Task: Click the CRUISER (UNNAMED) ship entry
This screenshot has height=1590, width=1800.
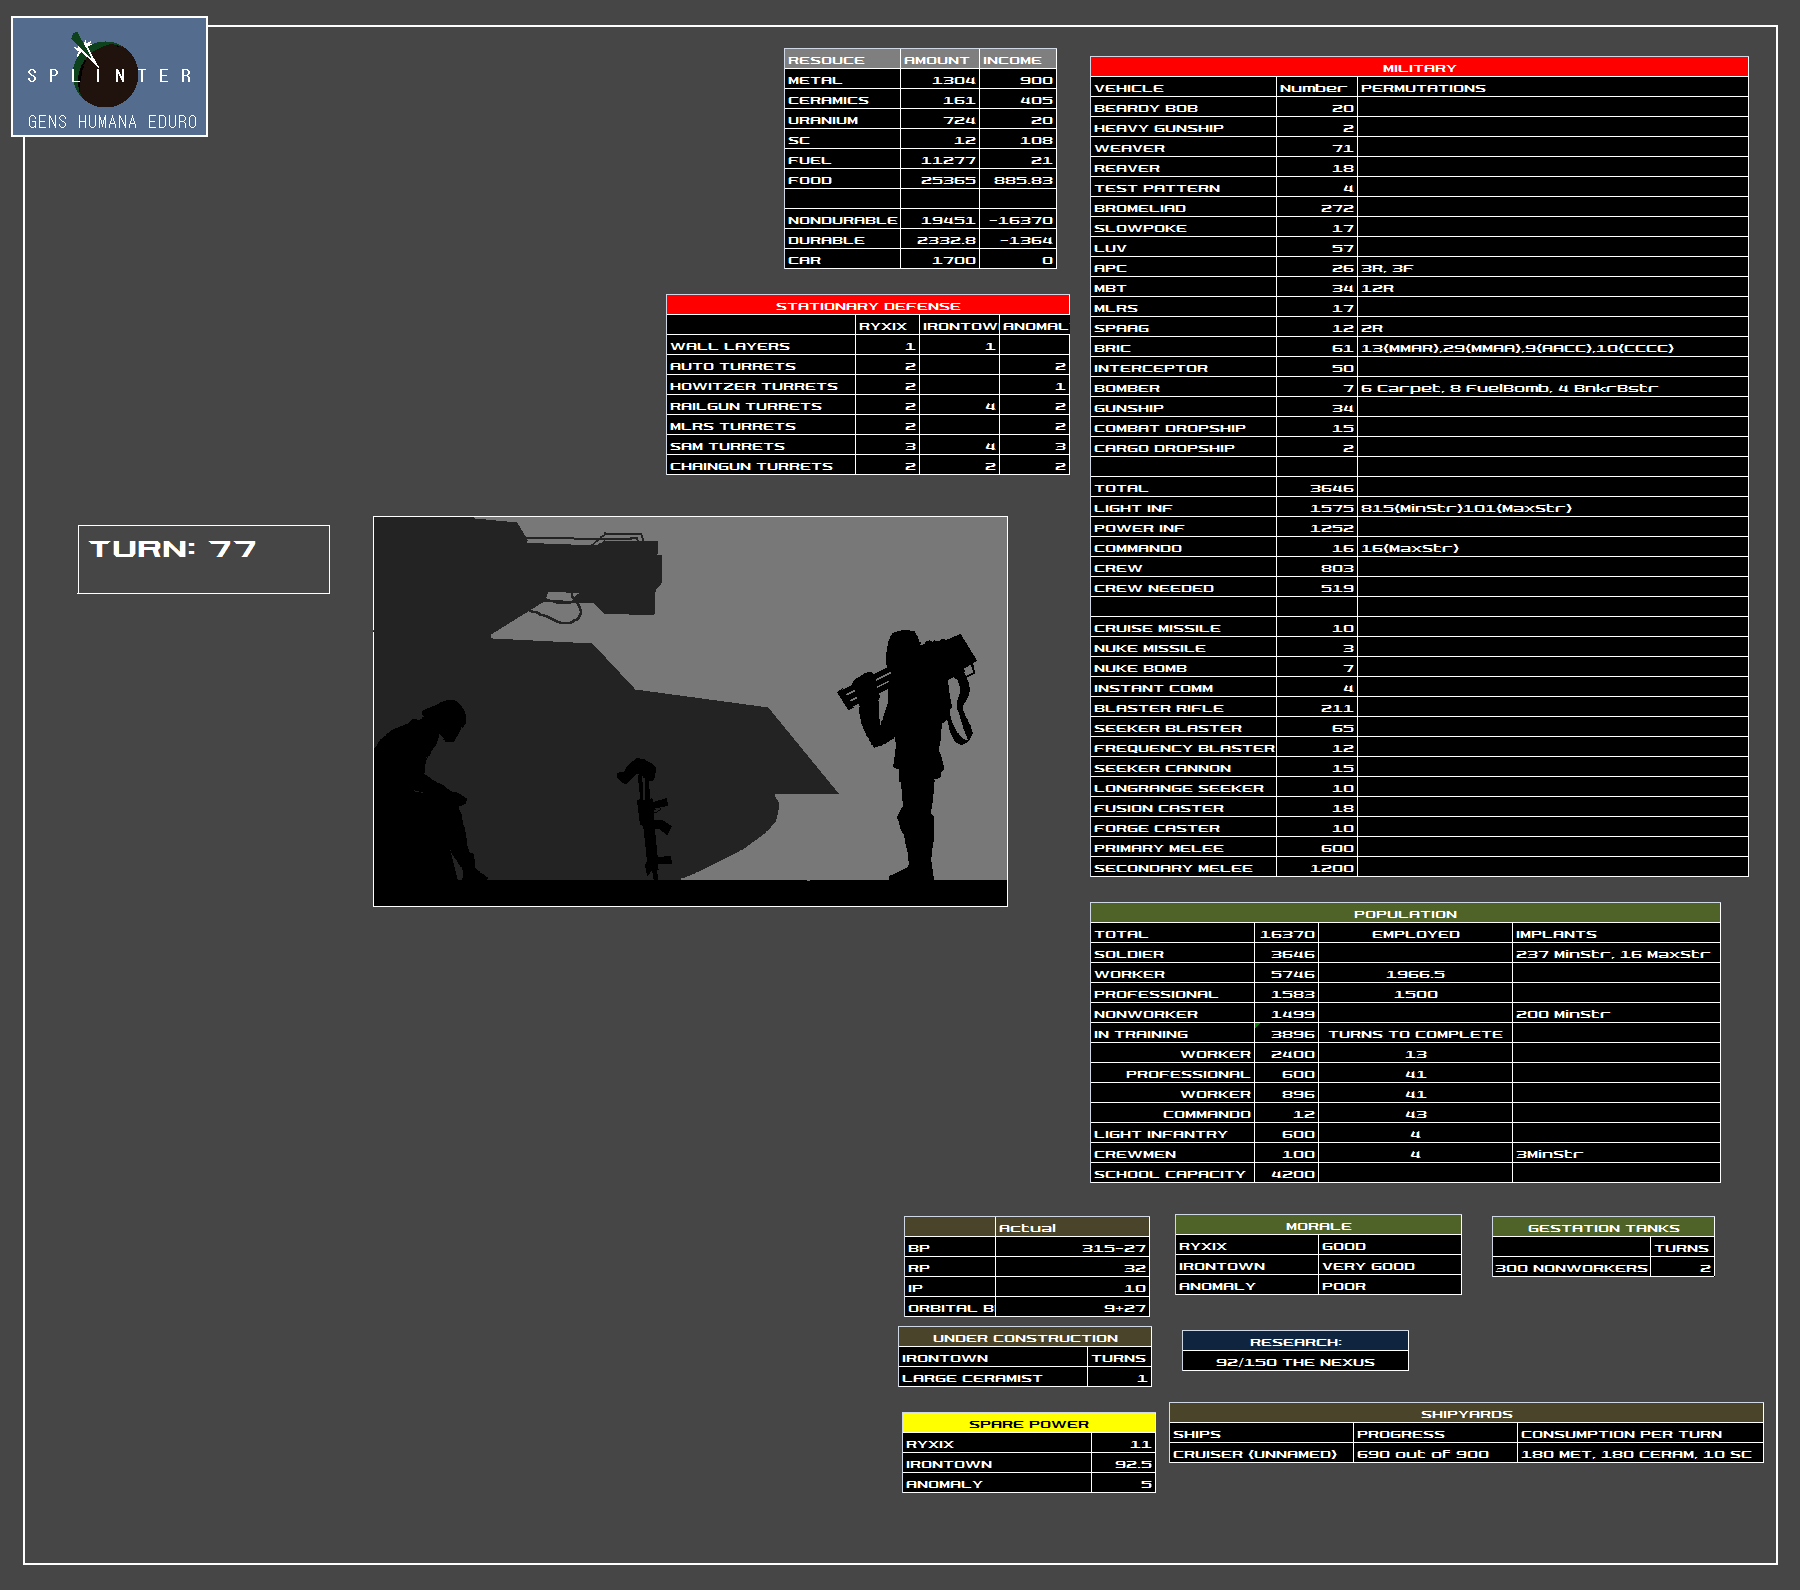Action: (1254, 1454)
